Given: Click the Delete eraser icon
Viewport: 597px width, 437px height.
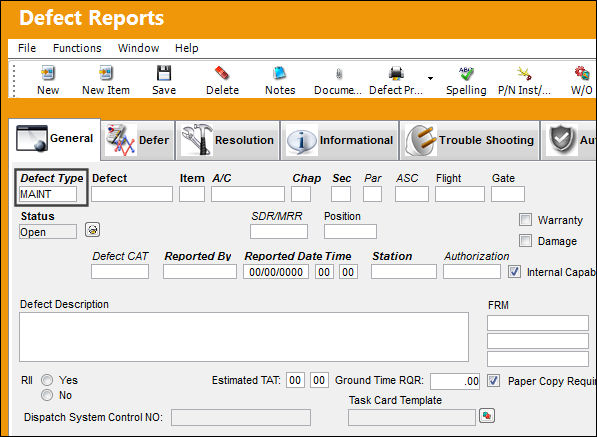Looking at the screenshot, I should (222, 73).
